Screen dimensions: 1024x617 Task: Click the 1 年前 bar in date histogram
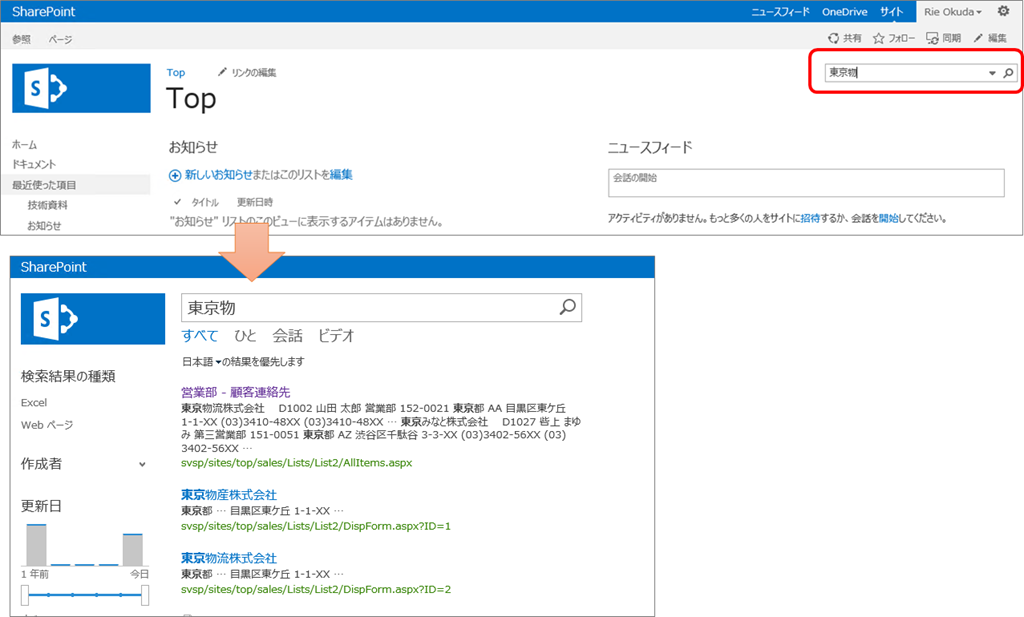click(37, 545)
